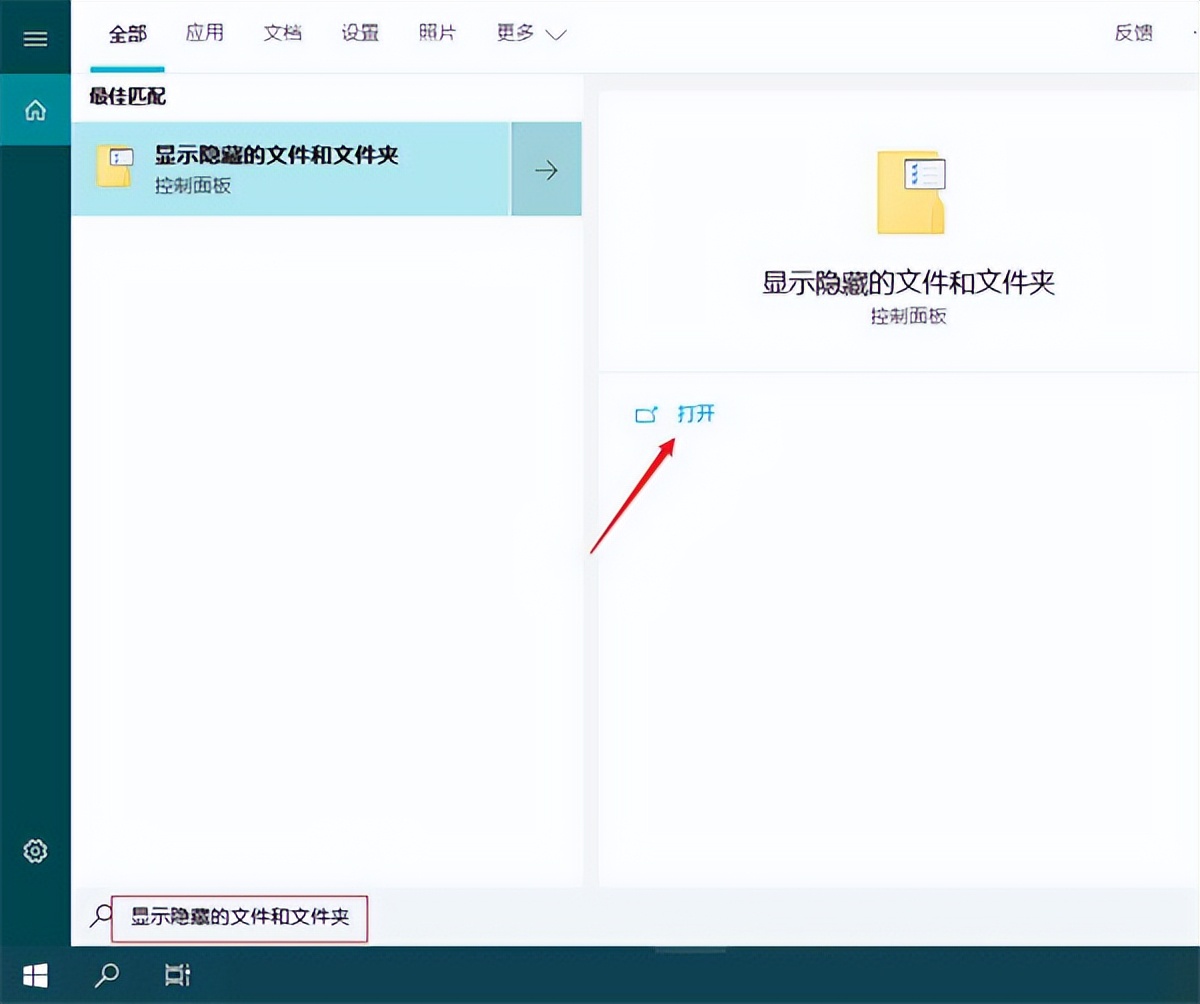The height and width of the screenshot is (1004, 1200).
Task: Click the 反馈 feedback link
Action: tap(1133, 32)
